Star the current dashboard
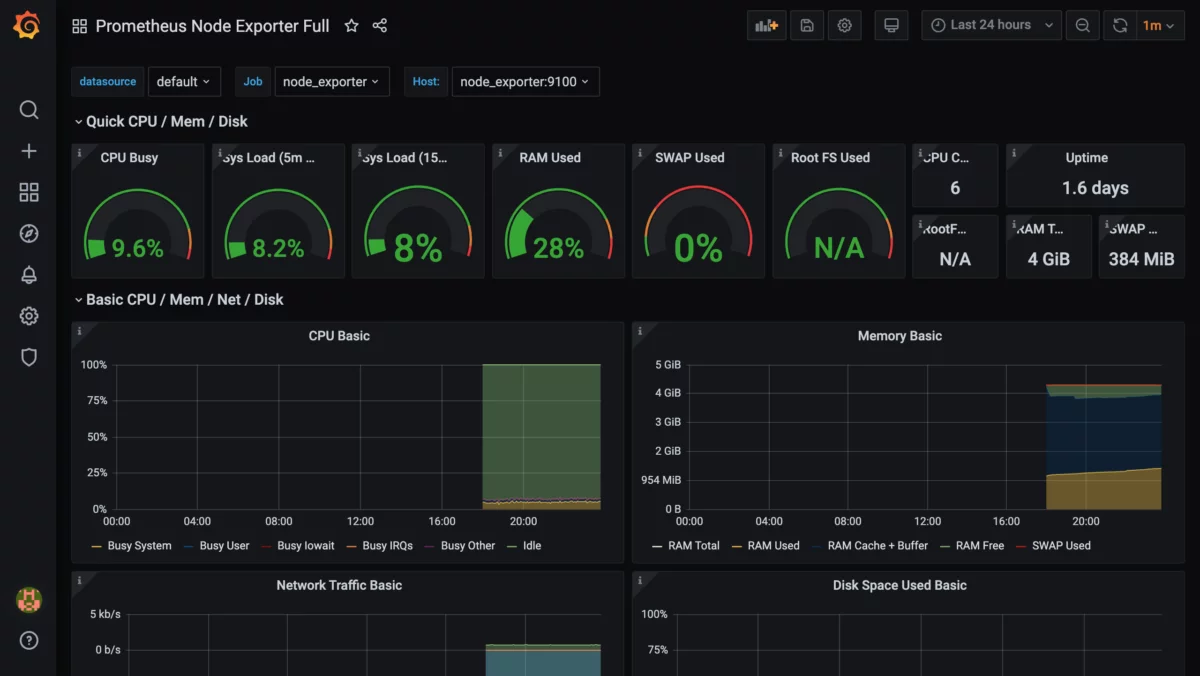1200x676 pixels. [351, 26]
